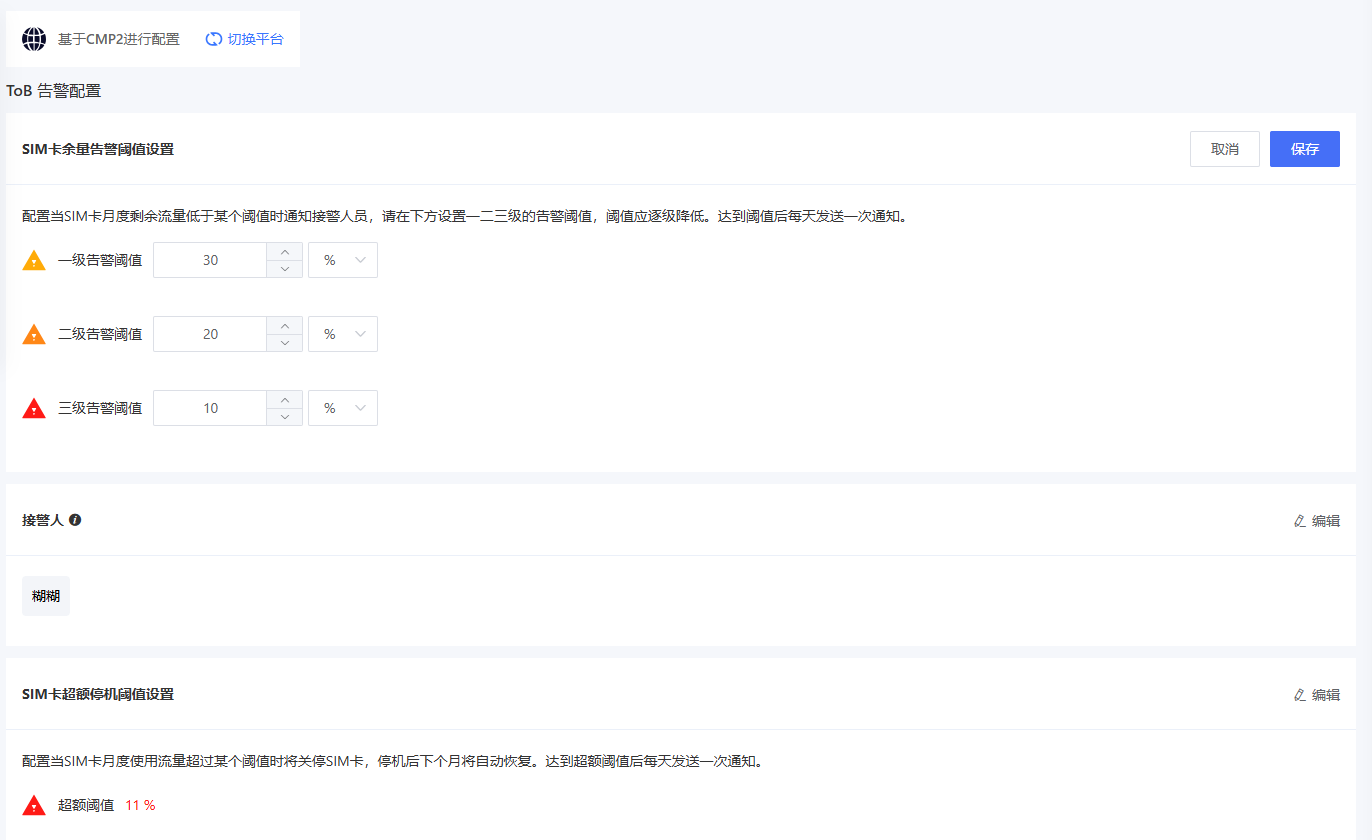The height and width of the screenshot is (840, 1372).
Task: Increase the 一级告警阈值 value with up arrow
Action: (x=285, y=252)
